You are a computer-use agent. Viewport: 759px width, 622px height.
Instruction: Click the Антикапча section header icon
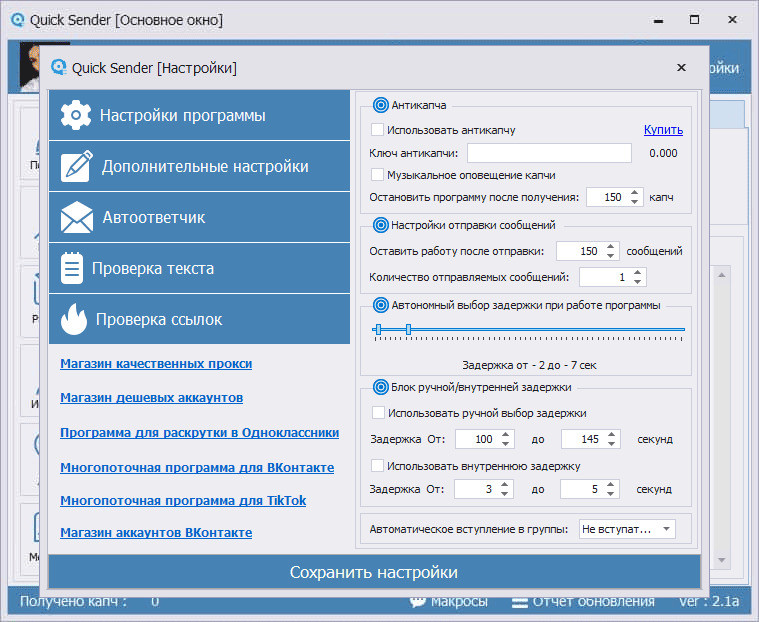point(380,104)
